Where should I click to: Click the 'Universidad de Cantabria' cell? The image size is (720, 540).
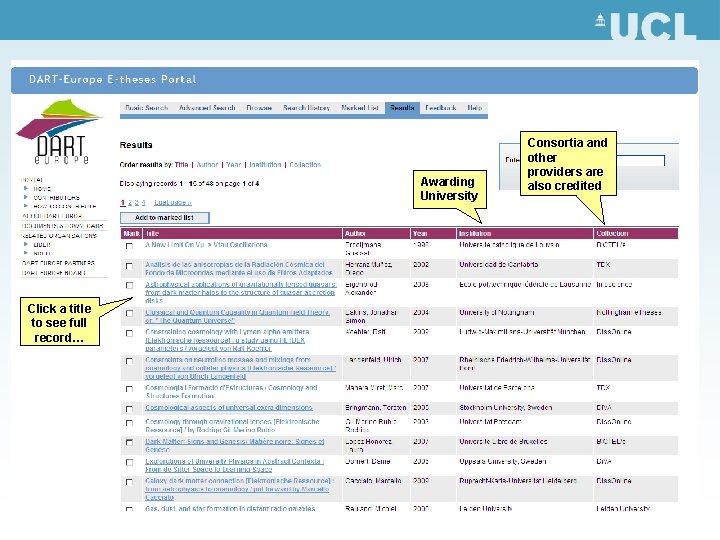click(x=499, y=264)
